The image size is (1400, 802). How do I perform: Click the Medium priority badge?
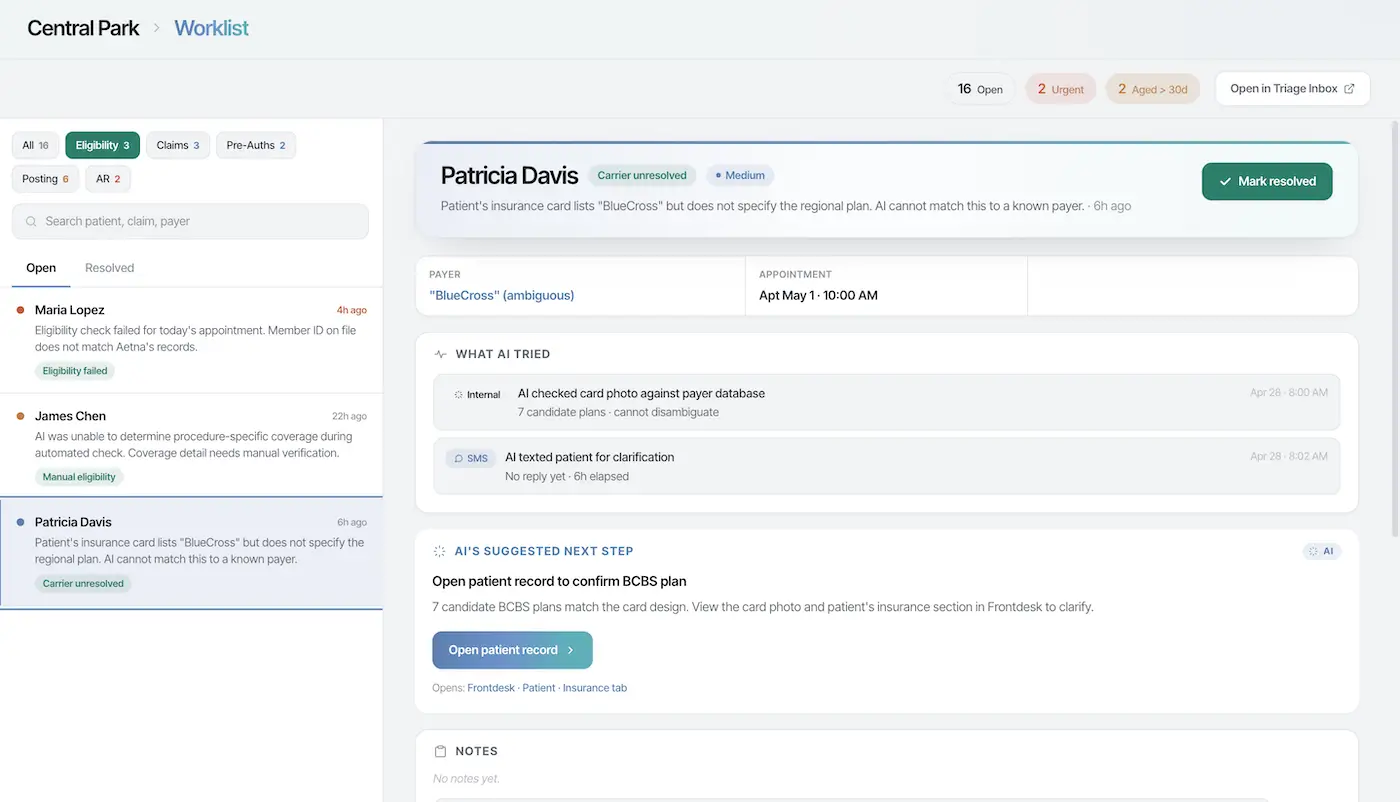click(x=740, y=175)
